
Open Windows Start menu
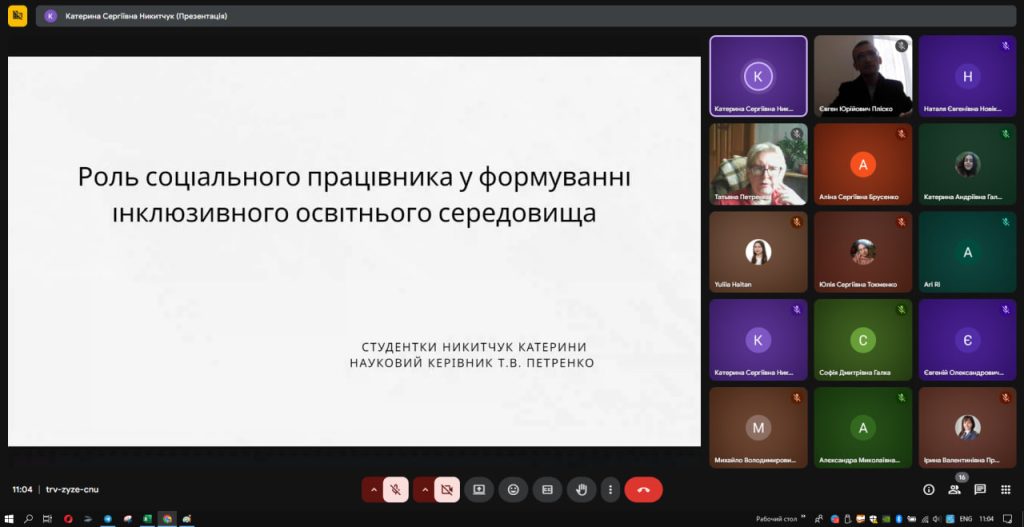point(9,519)
